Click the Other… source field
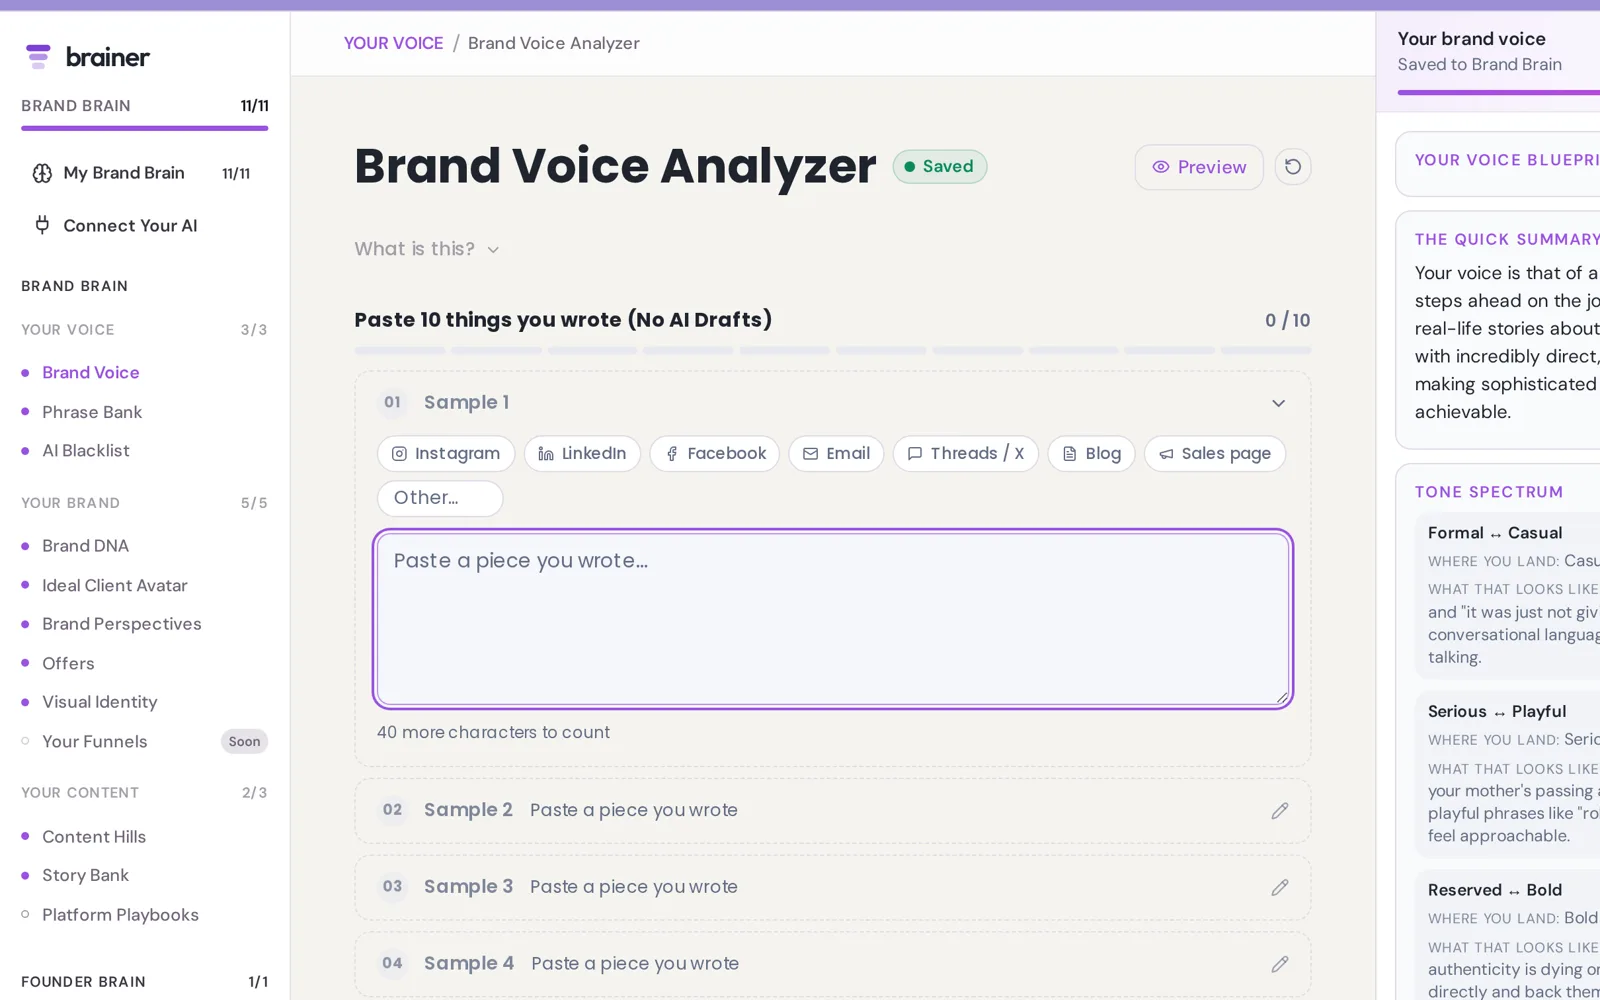 tap(440, 498)
